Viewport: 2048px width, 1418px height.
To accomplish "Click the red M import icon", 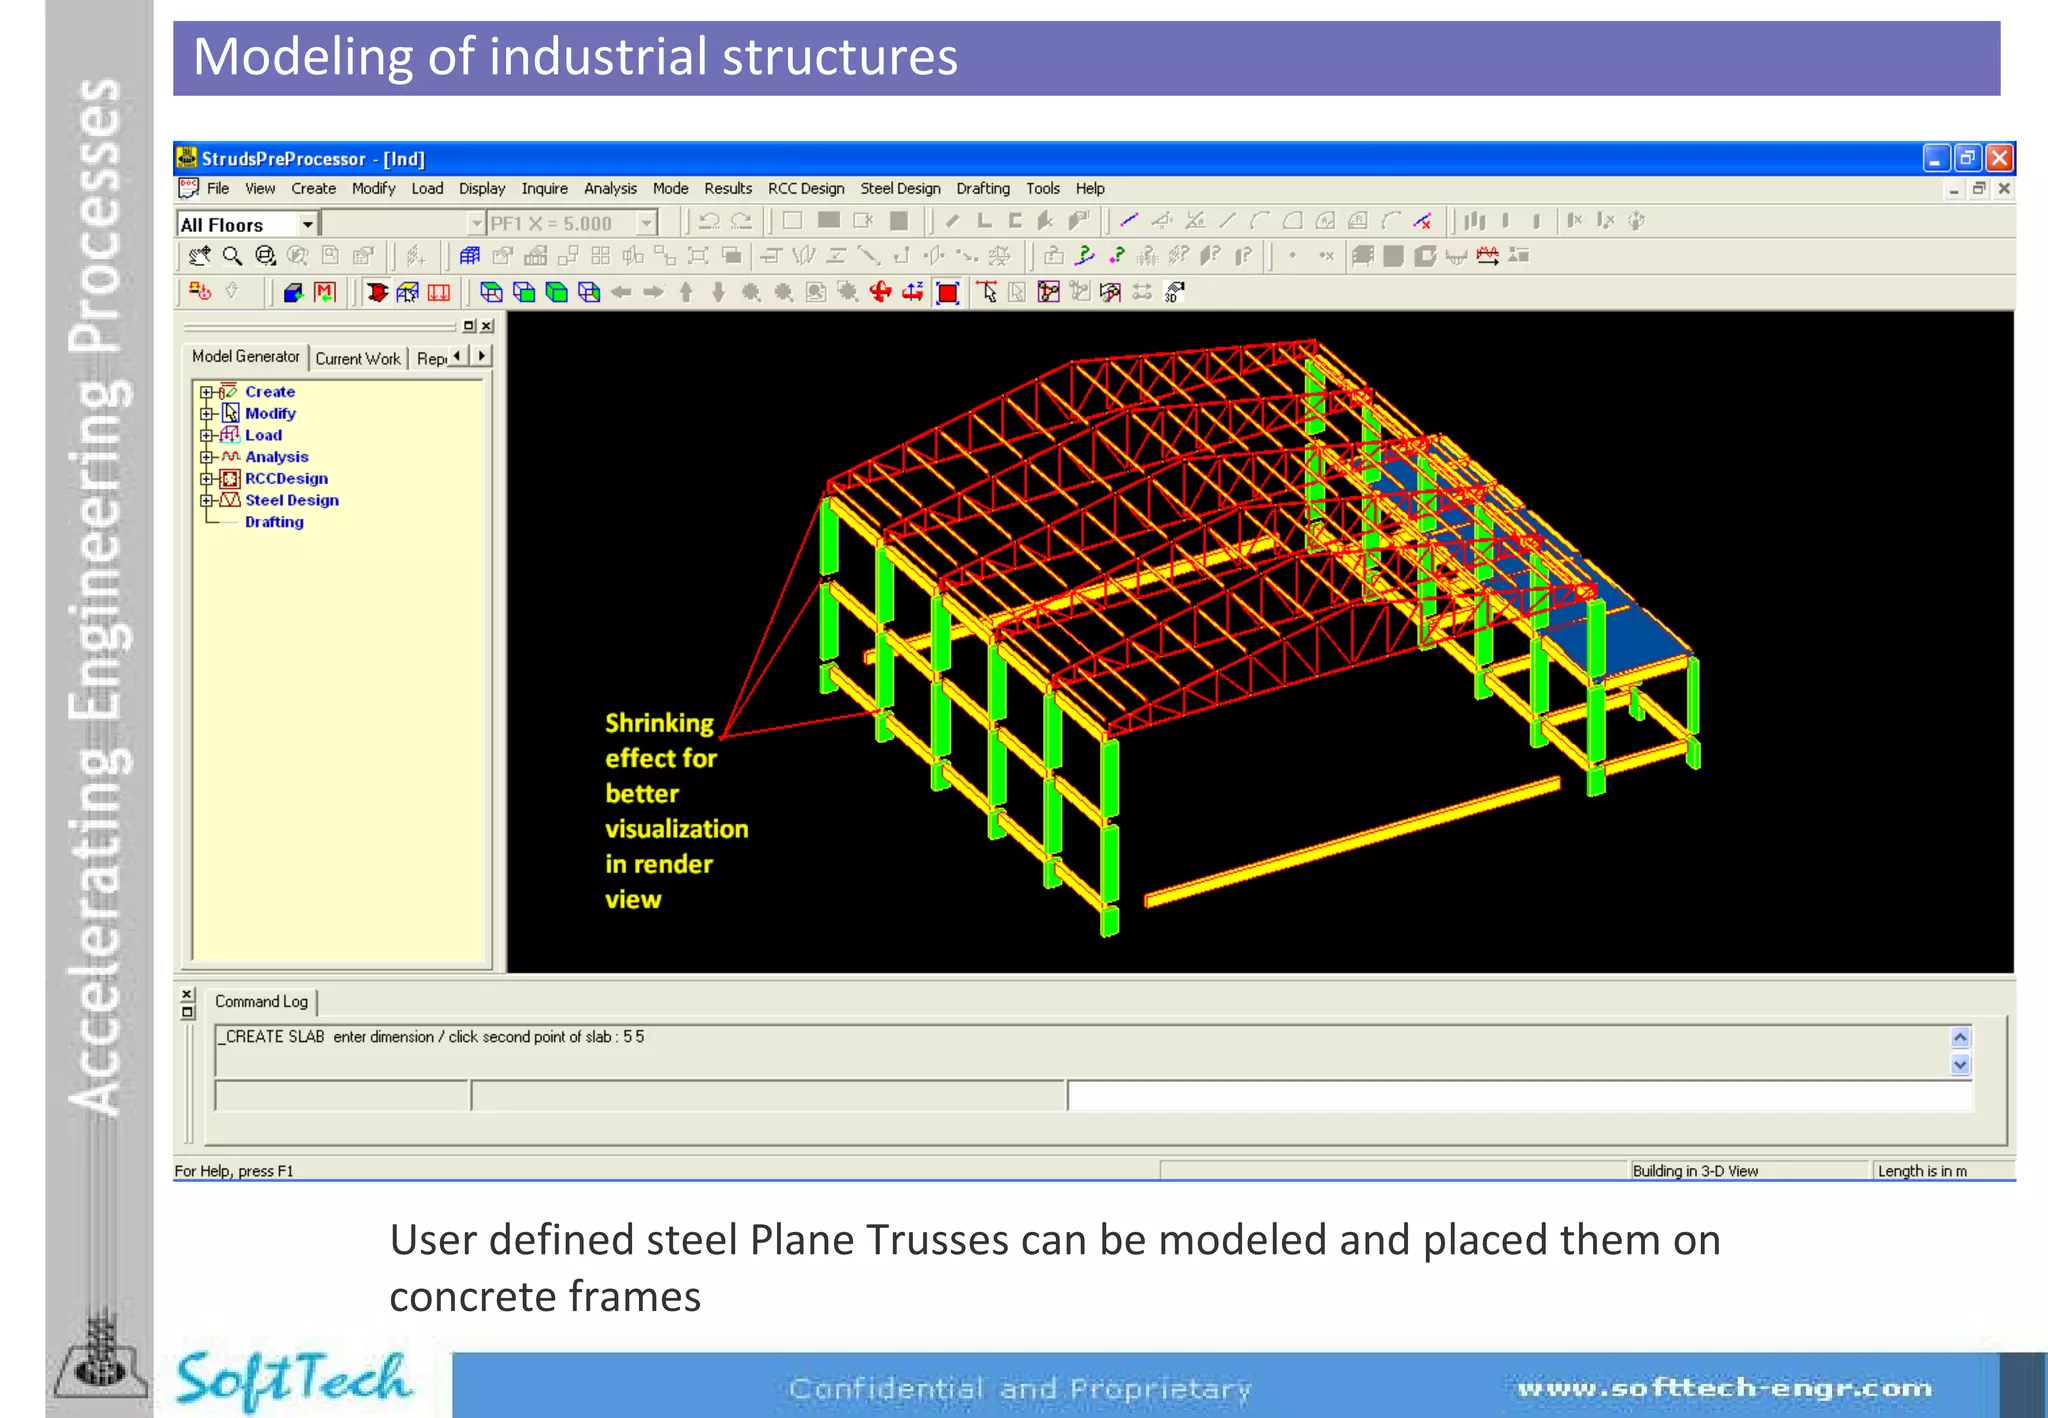I will click(x=324, y=293).
